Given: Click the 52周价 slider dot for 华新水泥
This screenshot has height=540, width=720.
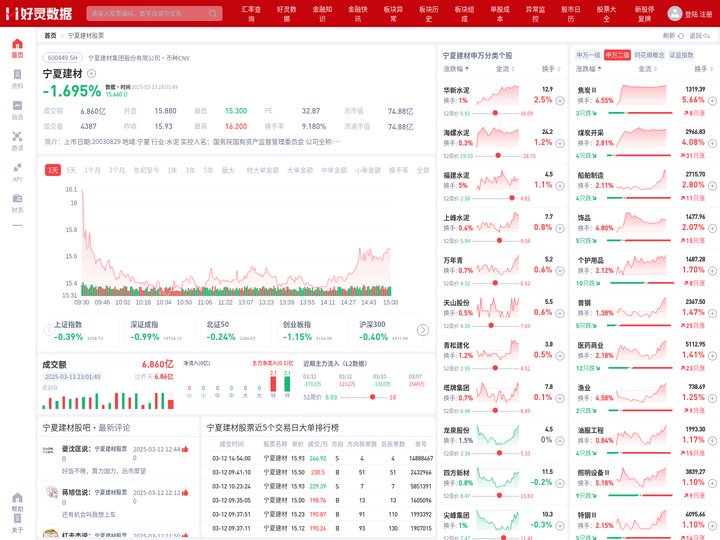Looking at the screenshot, I should (x=495, y=113).
